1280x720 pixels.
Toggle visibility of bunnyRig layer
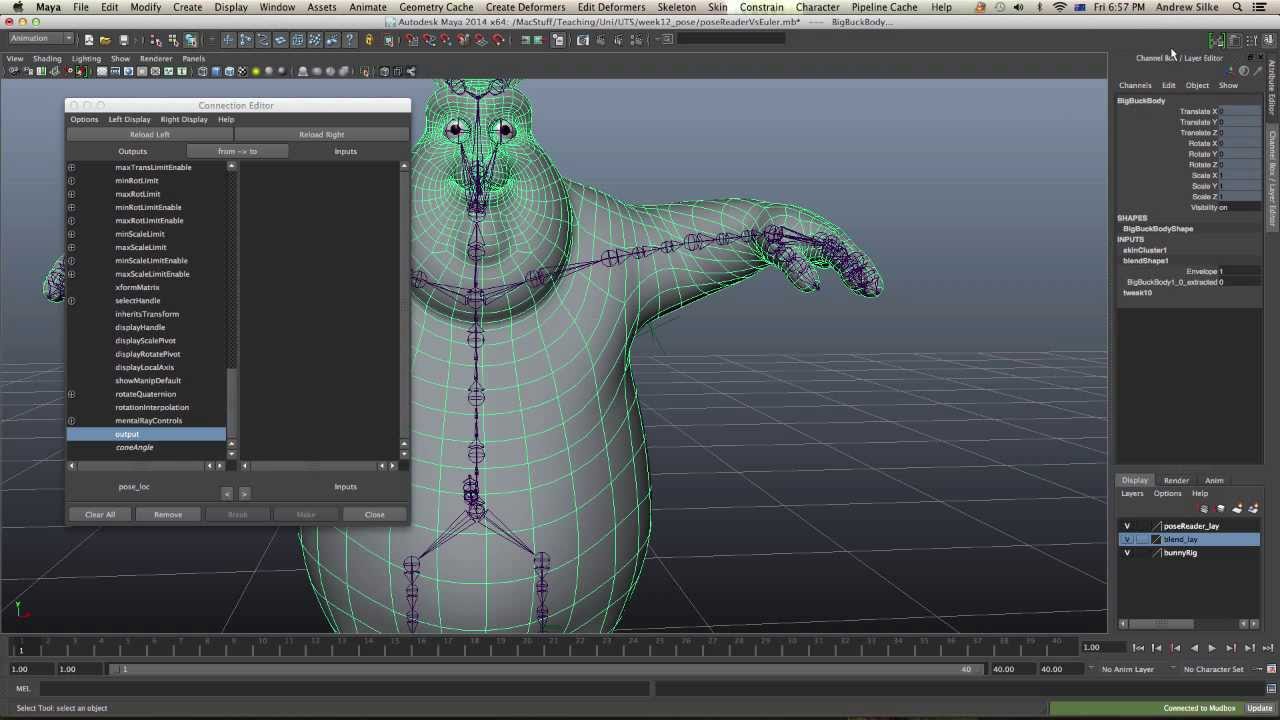(1127, 552)
